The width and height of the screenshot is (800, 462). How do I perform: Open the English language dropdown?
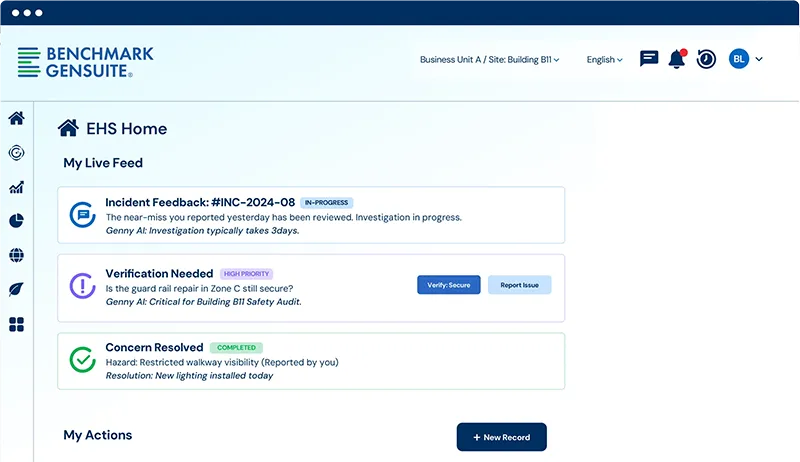[x=604, y=60]
